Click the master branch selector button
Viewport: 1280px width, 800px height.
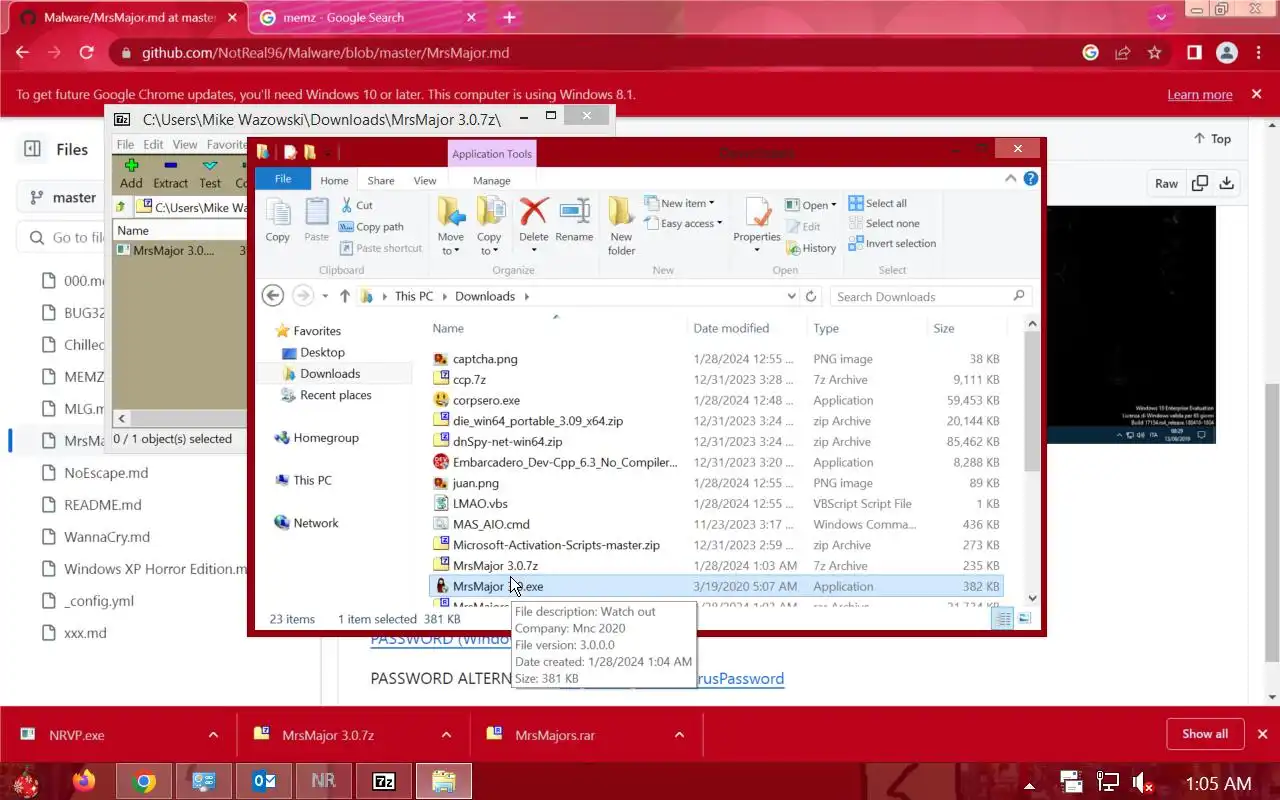[x=62, y=197]
